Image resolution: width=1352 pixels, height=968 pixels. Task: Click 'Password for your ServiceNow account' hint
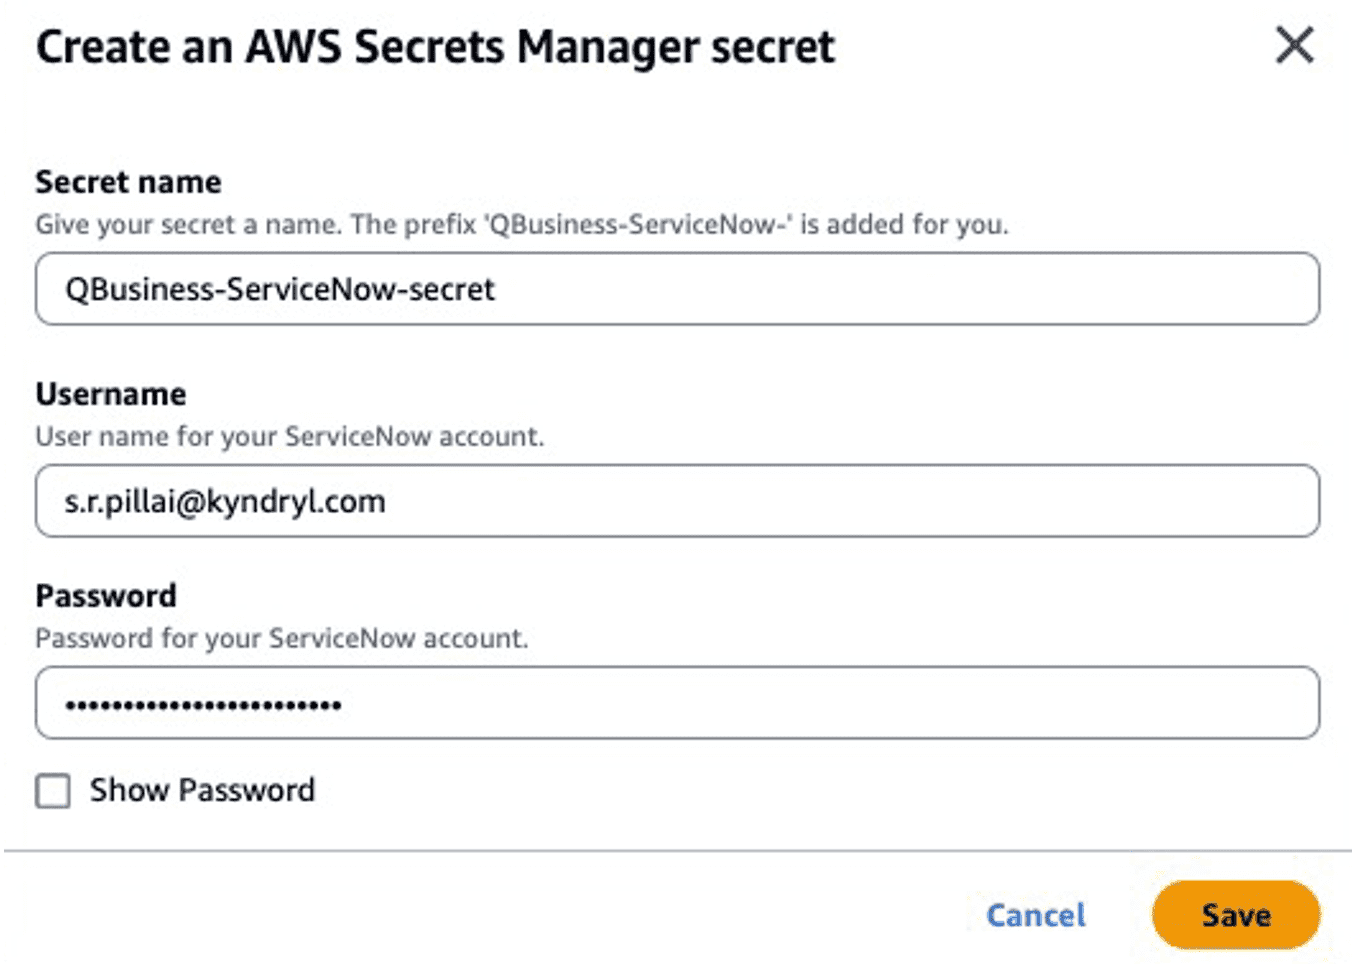tap(281, 639)
